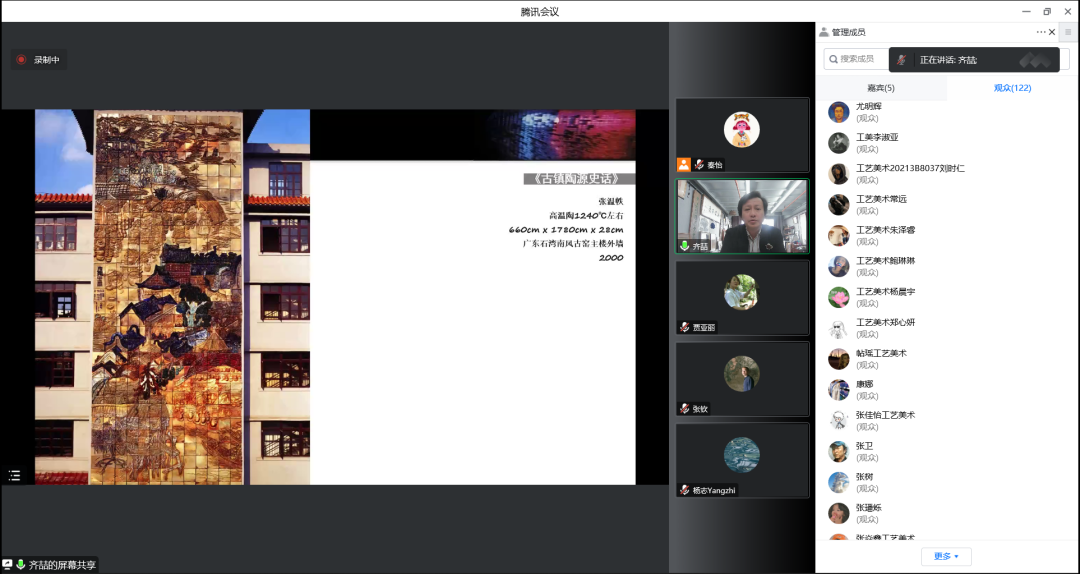Click the 搜索成员 search field
This screenshot has height=574, width=1080.
point(855,60)
